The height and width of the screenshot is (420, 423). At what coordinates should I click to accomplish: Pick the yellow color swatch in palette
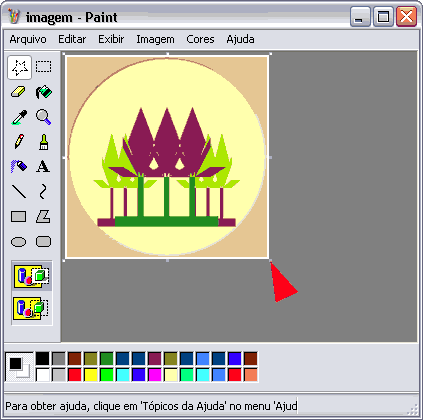(x=91, y=375)
